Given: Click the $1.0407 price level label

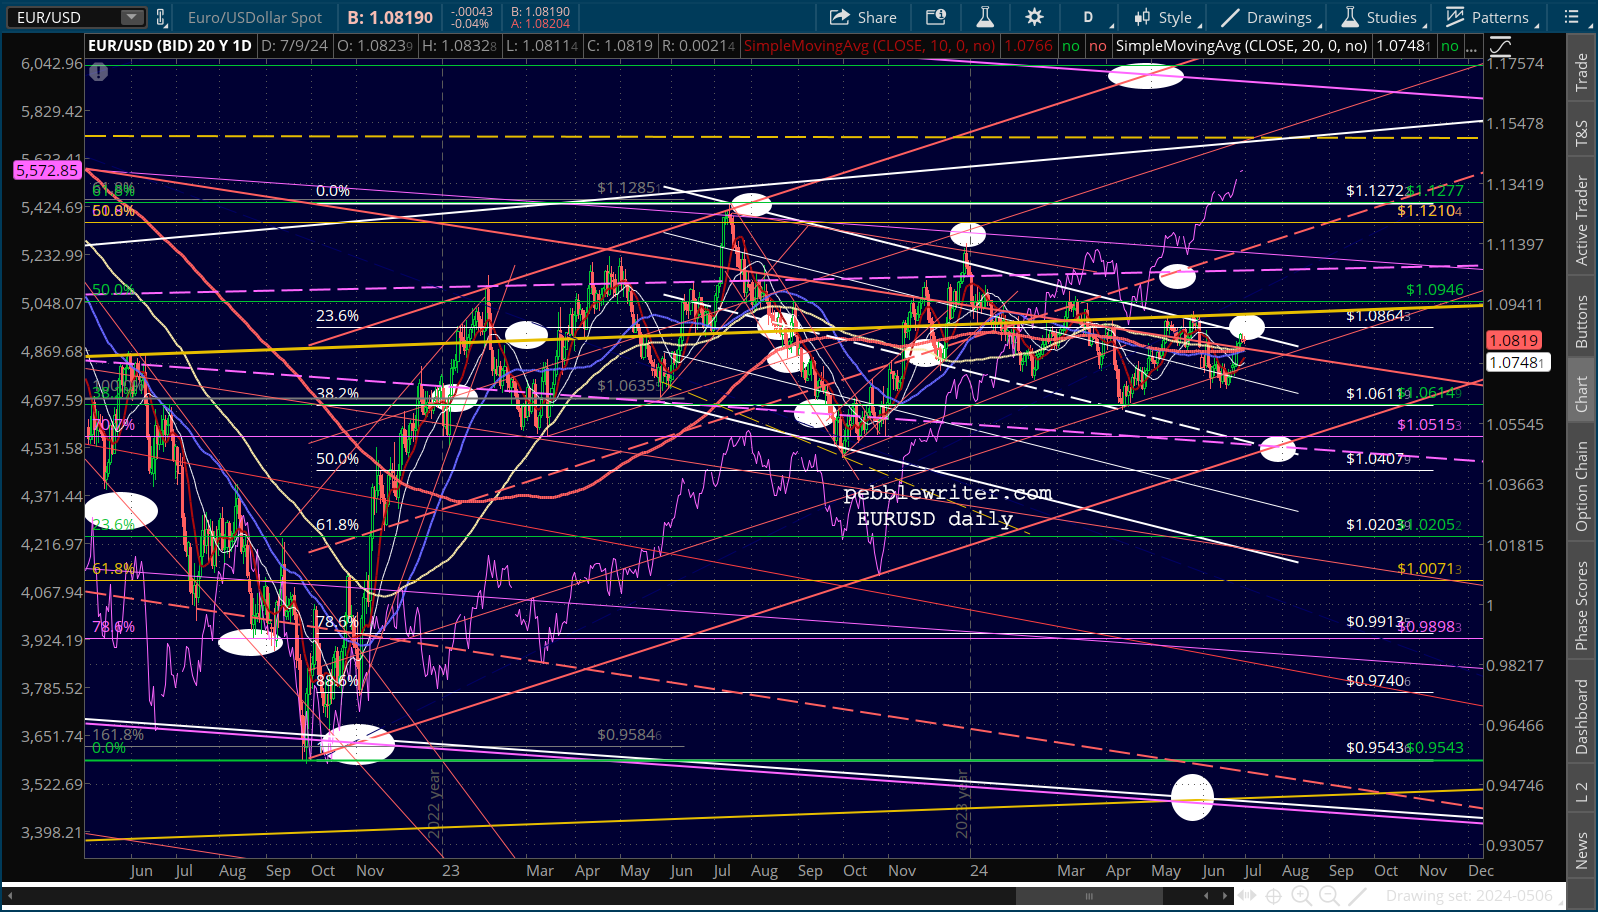Looking at the screenshot, I should [1378, 459].
